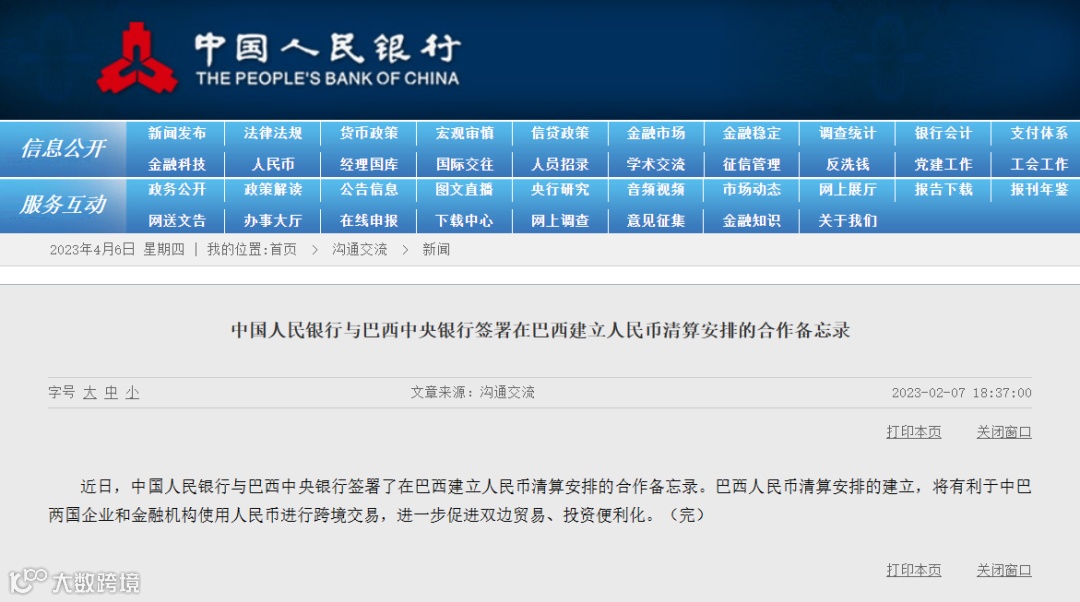Click the lower 关闭窗口 link
1080x602 pixels.
(1004, 570)
